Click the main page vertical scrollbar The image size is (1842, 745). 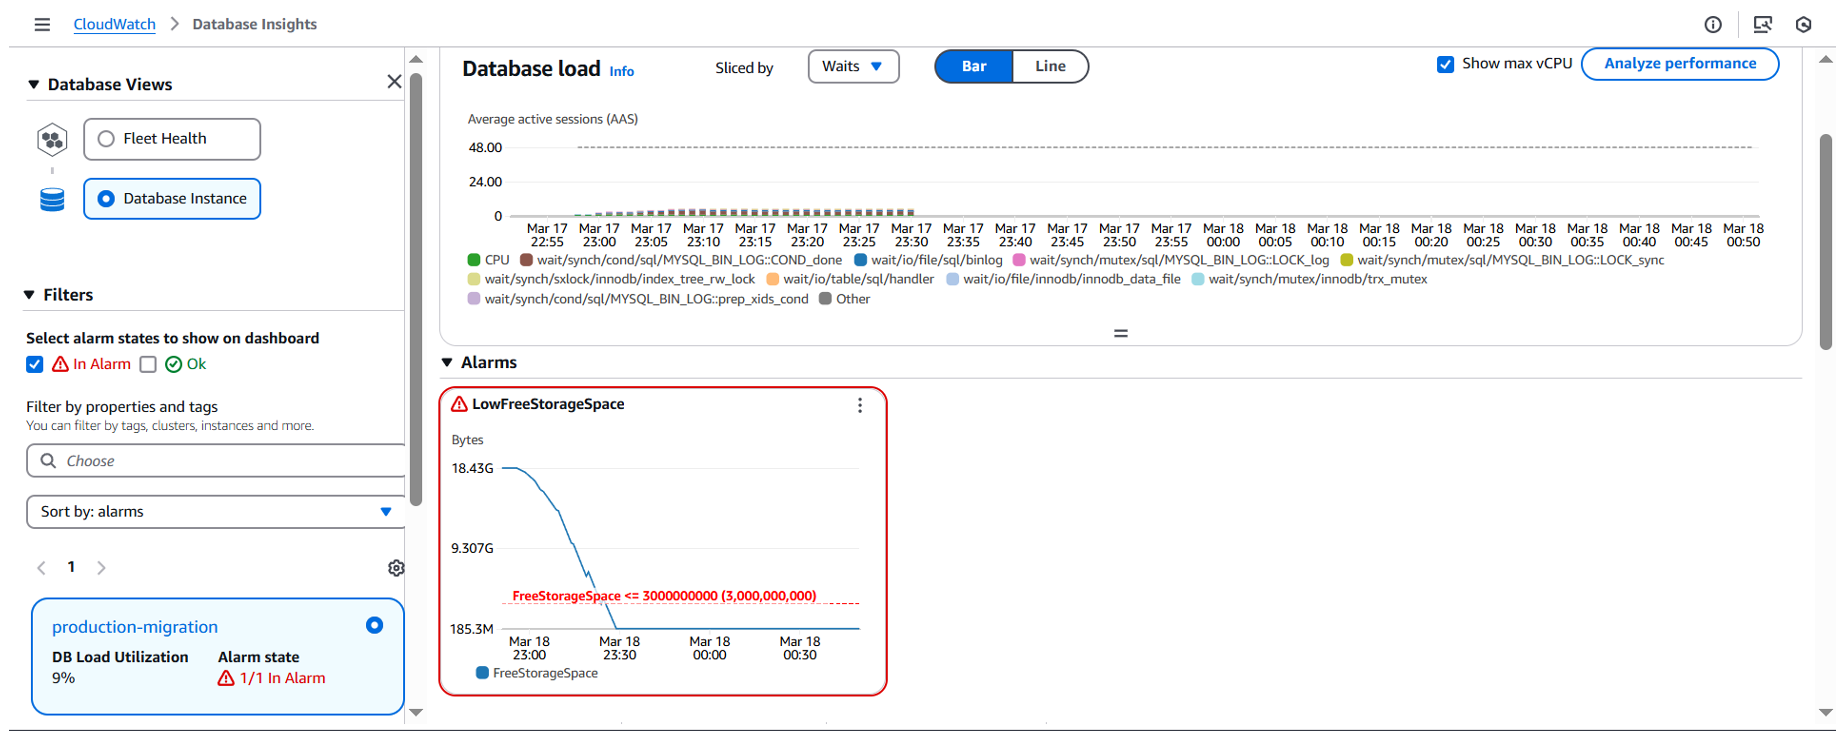1826,241
